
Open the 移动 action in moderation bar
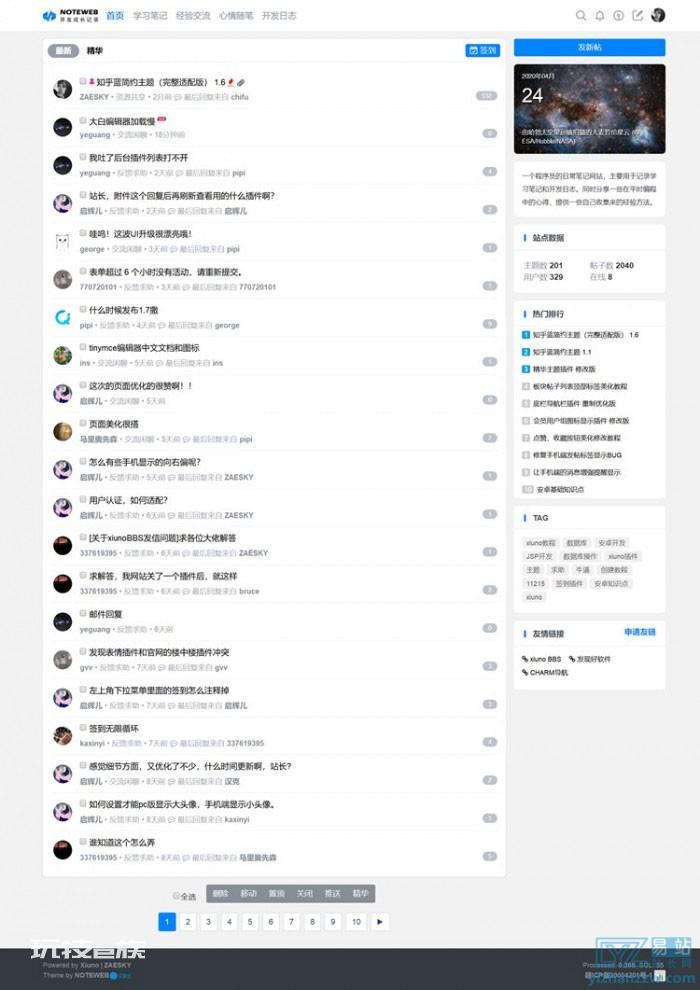[x=249, y=893]
